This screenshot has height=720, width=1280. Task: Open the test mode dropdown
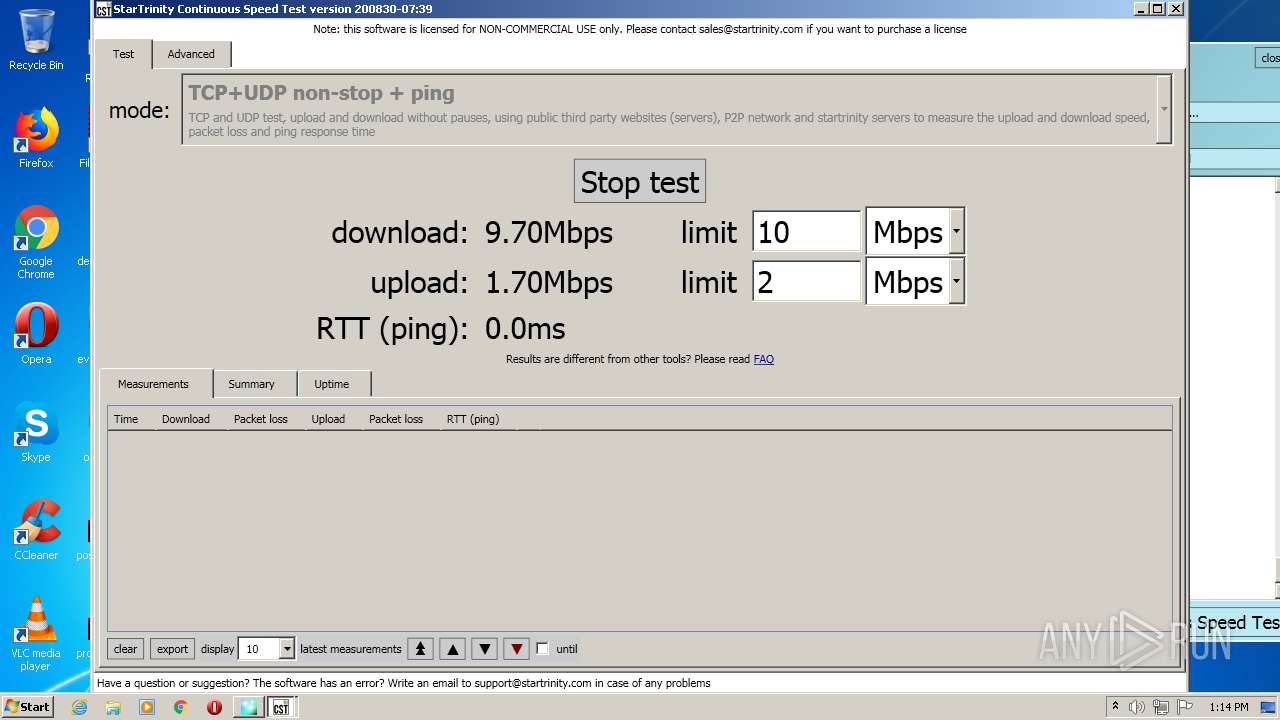tap(1164, 109)
